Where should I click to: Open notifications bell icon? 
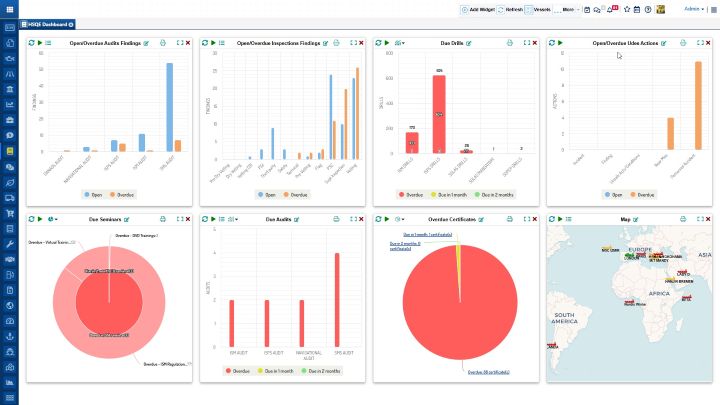point(610,9)
